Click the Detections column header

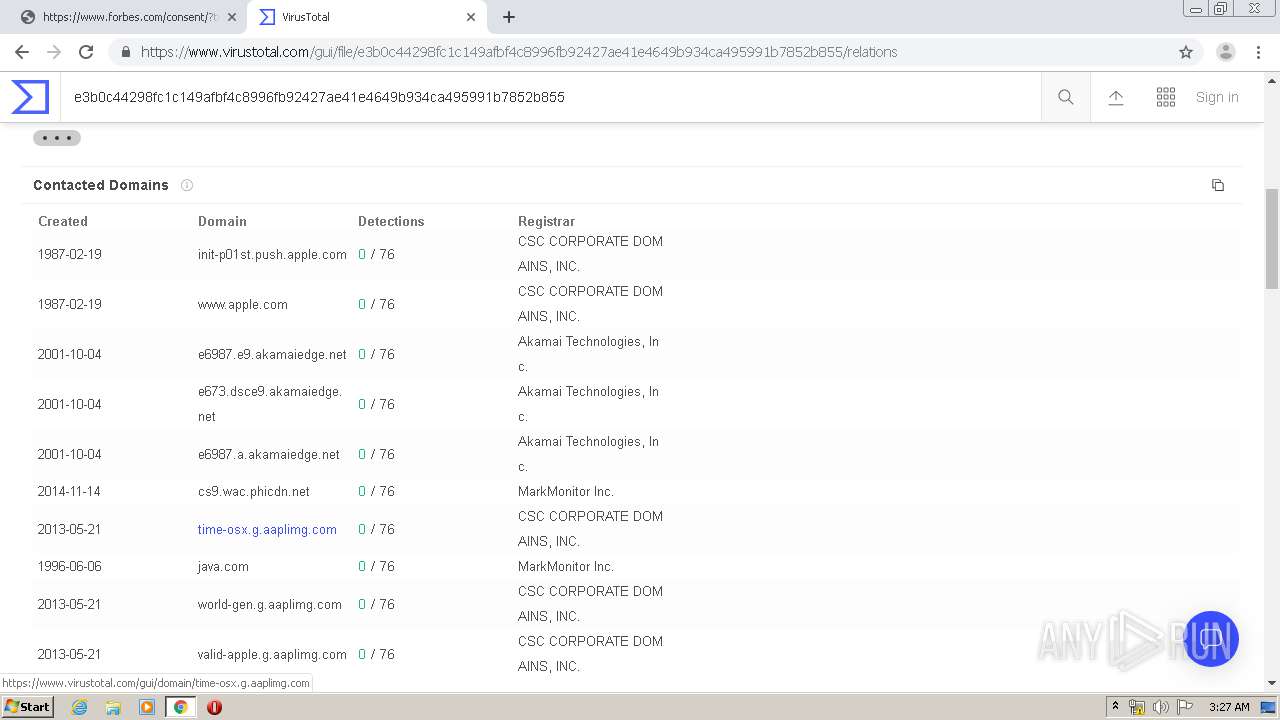[x=391, y=221]
